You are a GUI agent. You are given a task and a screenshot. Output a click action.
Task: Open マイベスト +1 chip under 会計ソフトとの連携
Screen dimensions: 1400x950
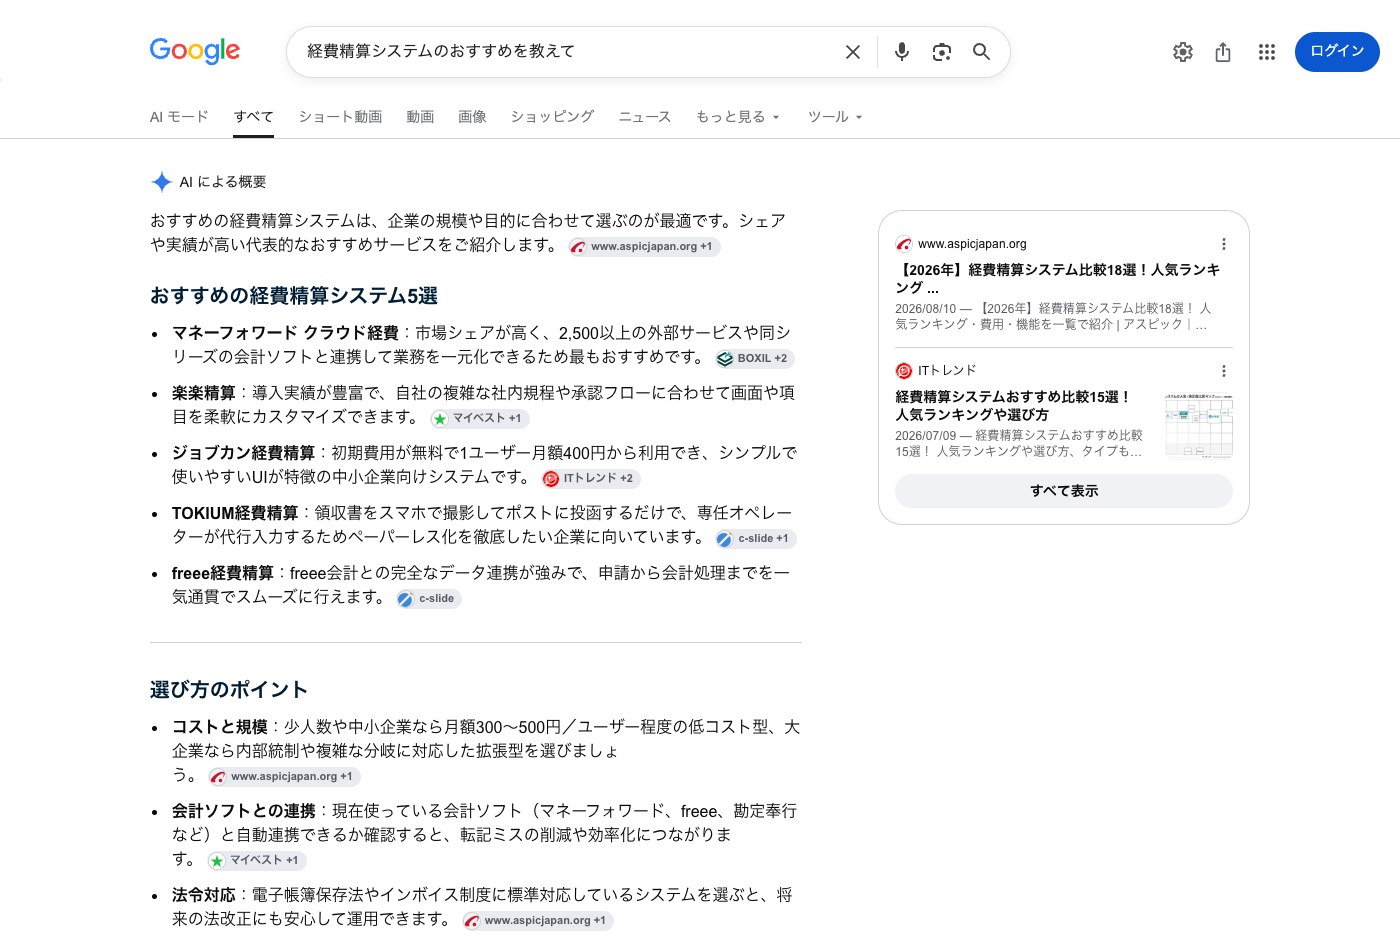point(257,861)
